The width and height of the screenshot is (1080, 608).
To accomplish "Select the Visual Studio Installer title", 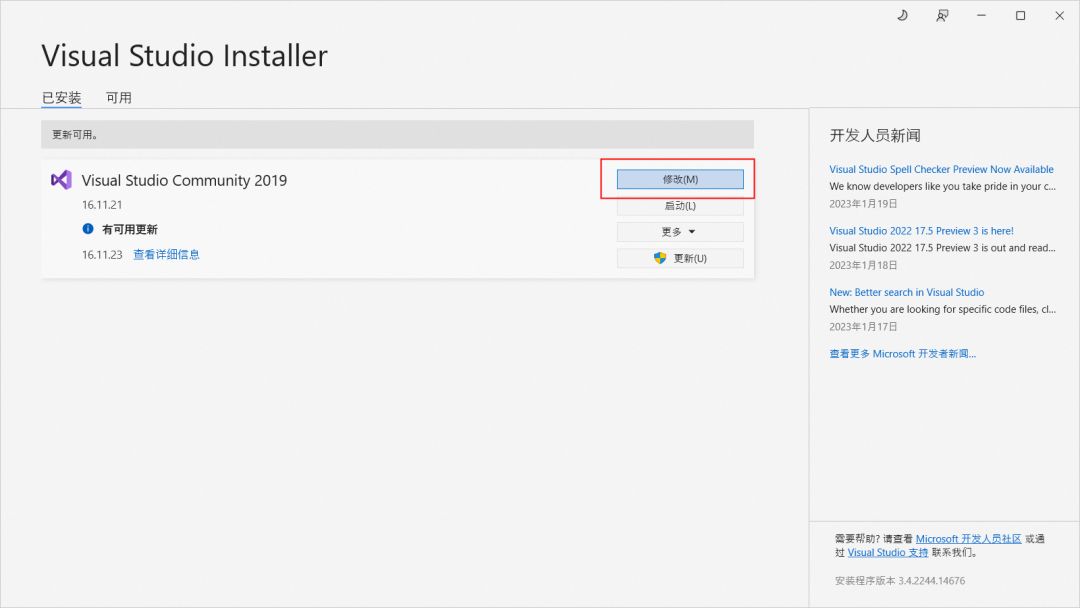I will coord(185,56).
